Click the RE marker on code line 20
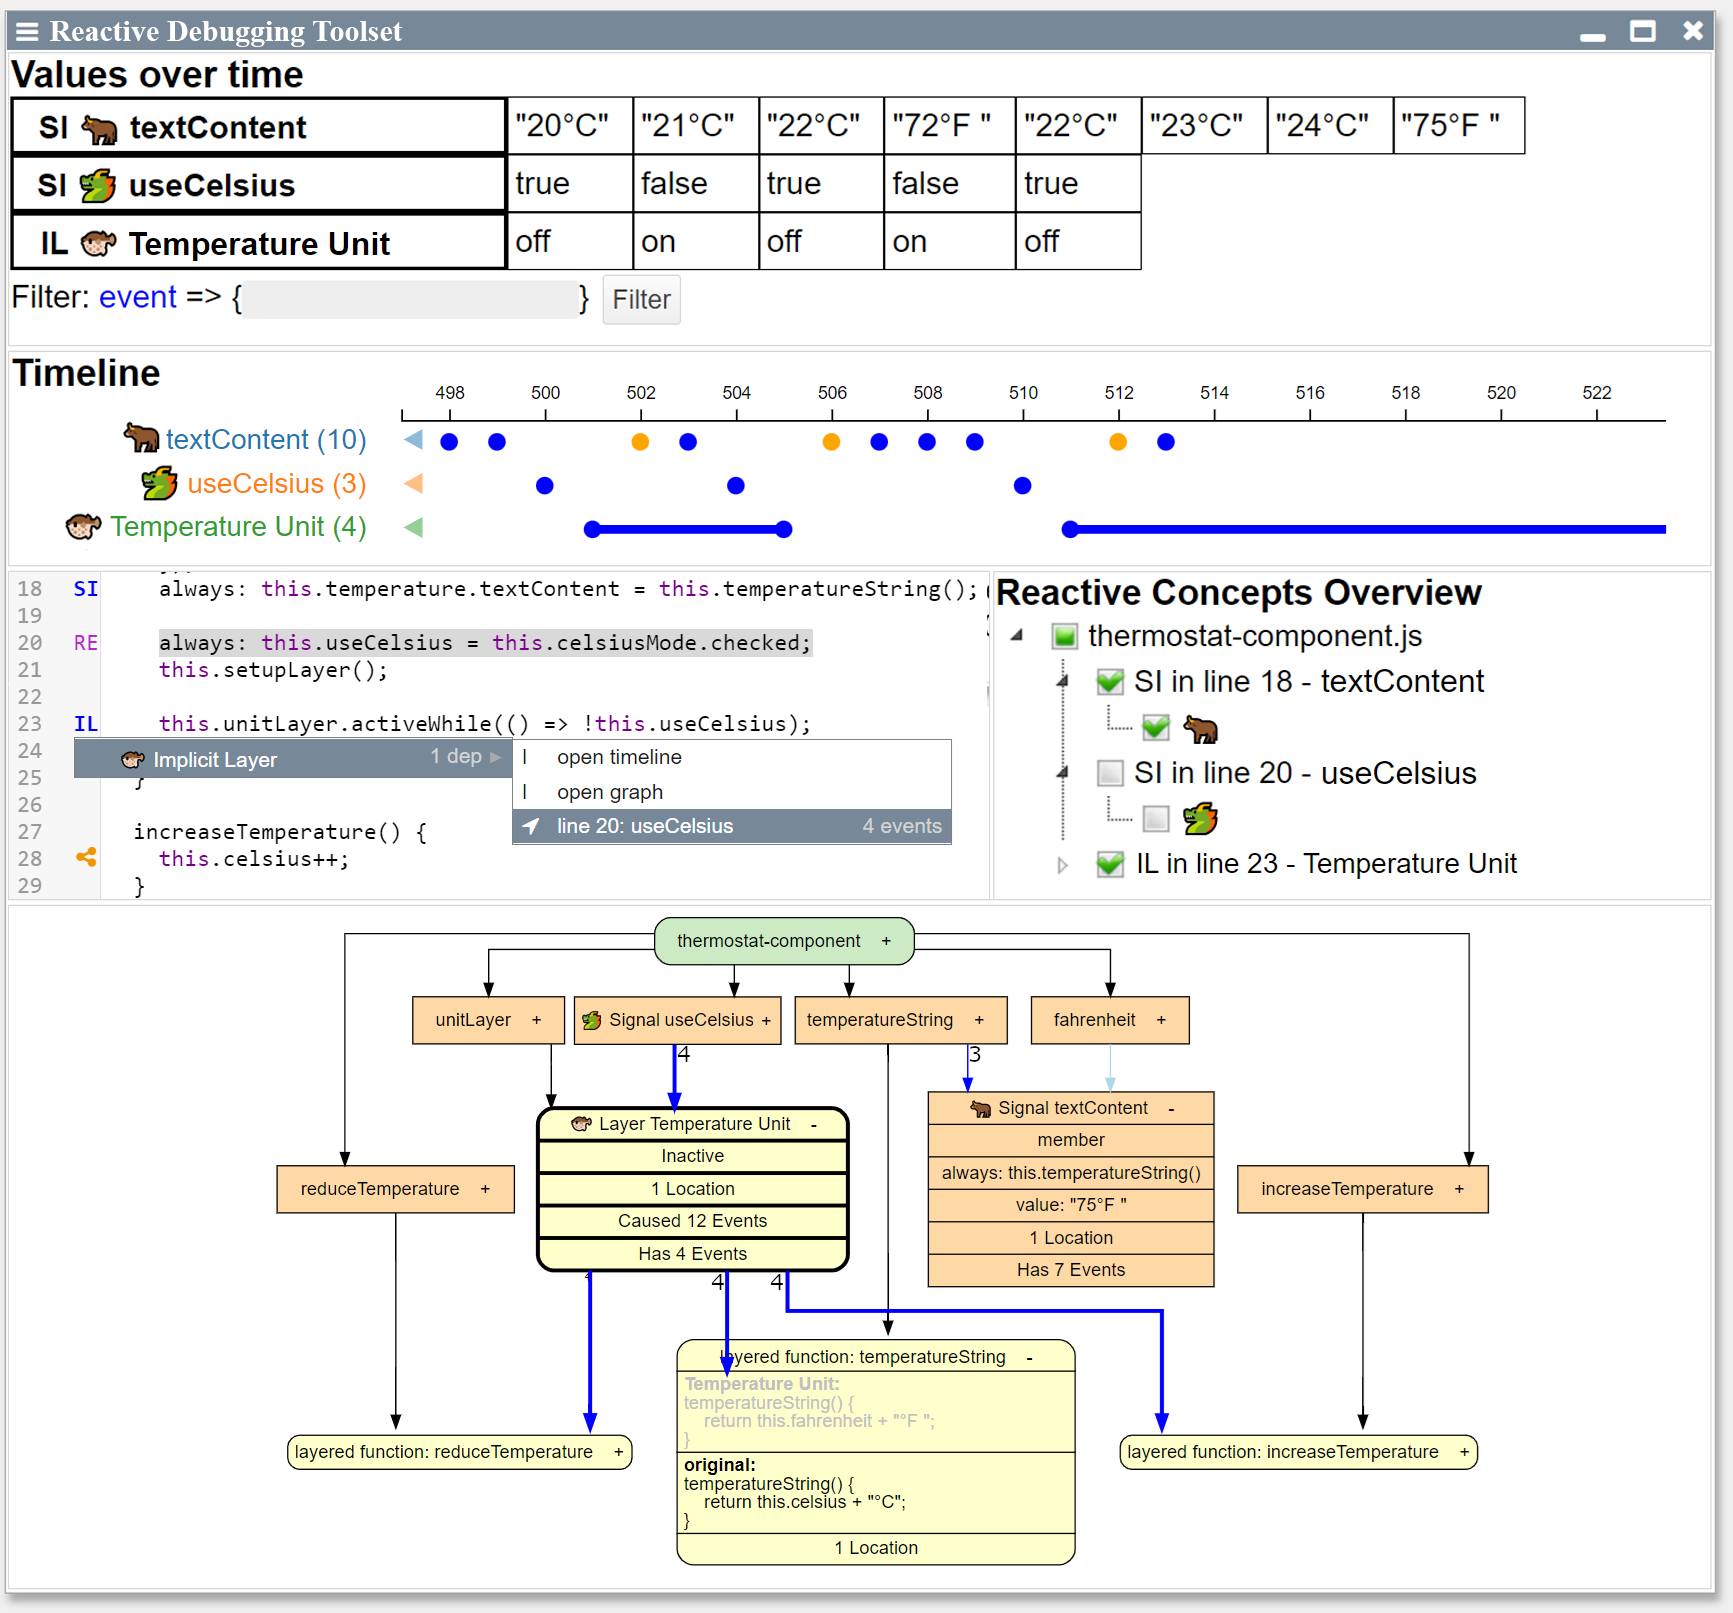Viewport: 1733px width, 1613px height. point(86,643)
